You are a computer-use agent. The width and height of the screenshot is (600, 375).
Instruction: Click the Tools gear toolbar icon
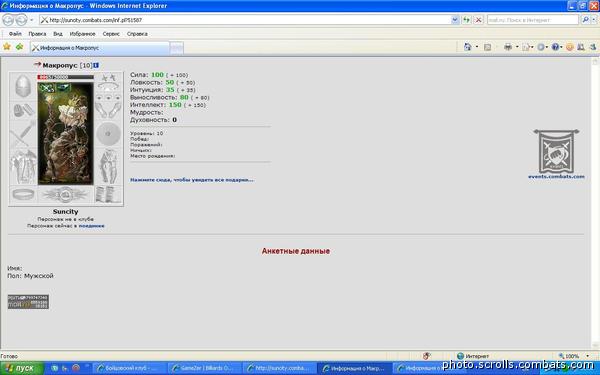click(541, 47)
